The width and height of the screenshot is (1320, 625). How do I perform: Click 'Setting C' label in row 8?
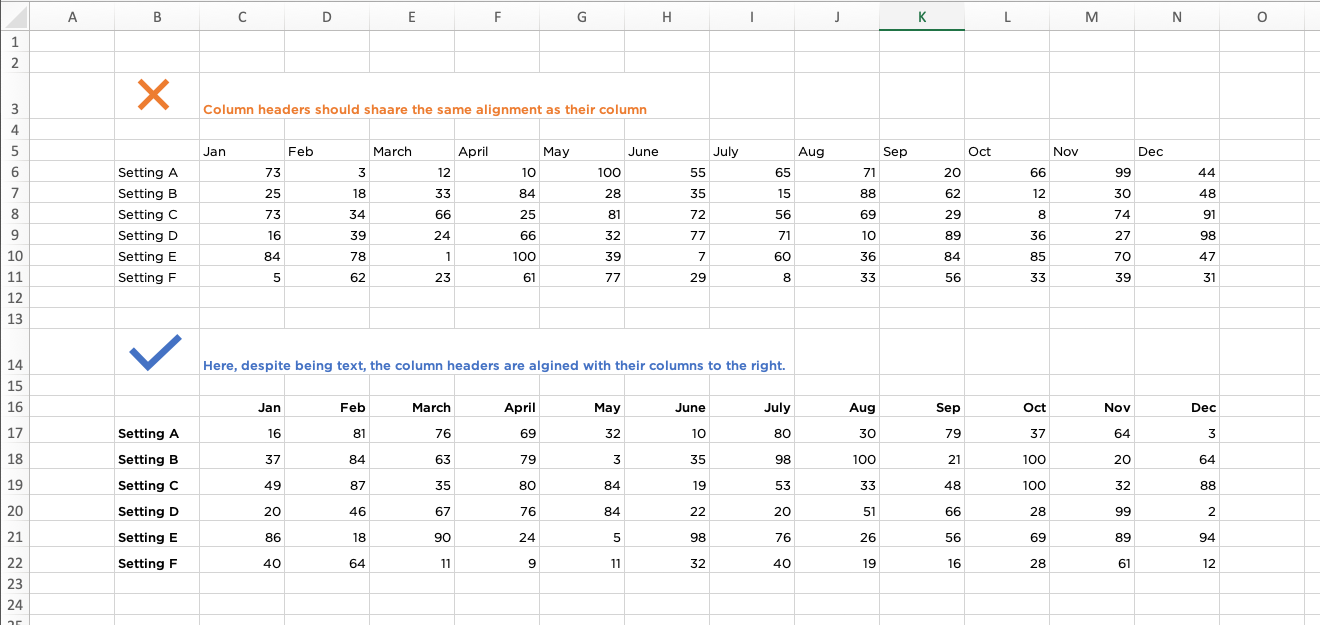point(147,215)
